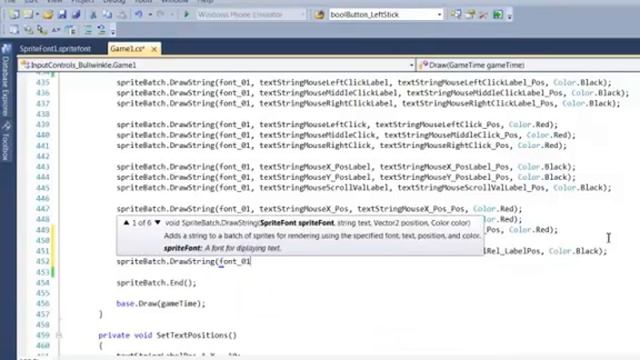Viewport: 640px width, 360px height.
Task: Open the Draw(GameTime gameTime) member dropdown
Action: (529, 65)
